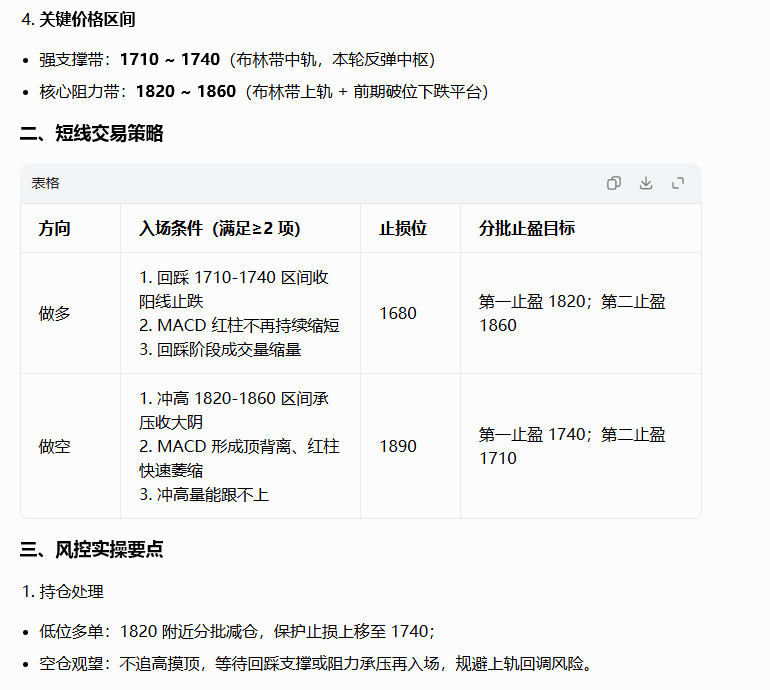Screen dimensions: 770x690
Task: Click the line MACD 形成顶背离、红柱快速萎缩
Action: [239, 458]
